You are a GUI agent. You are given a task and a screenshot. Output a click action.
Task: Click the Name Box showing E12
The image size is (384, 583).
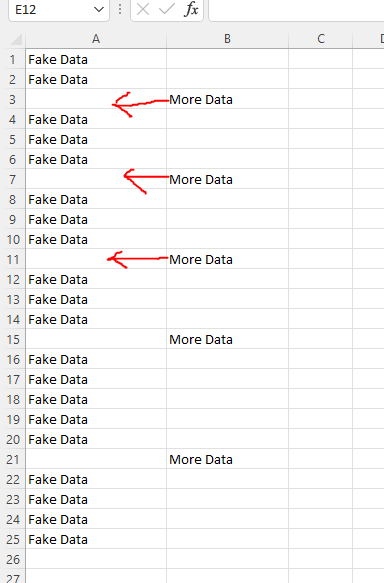coord(58,9)
